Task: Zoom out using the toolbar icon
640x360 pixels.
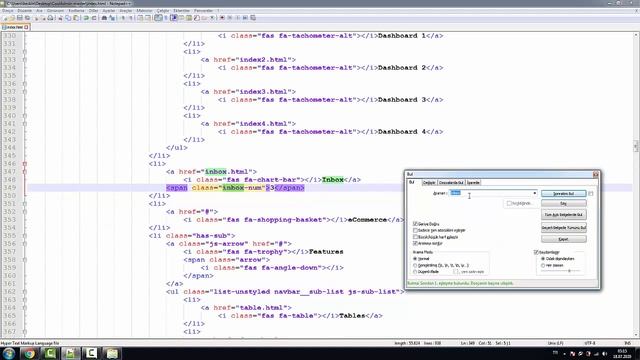Action: [131, 18]
